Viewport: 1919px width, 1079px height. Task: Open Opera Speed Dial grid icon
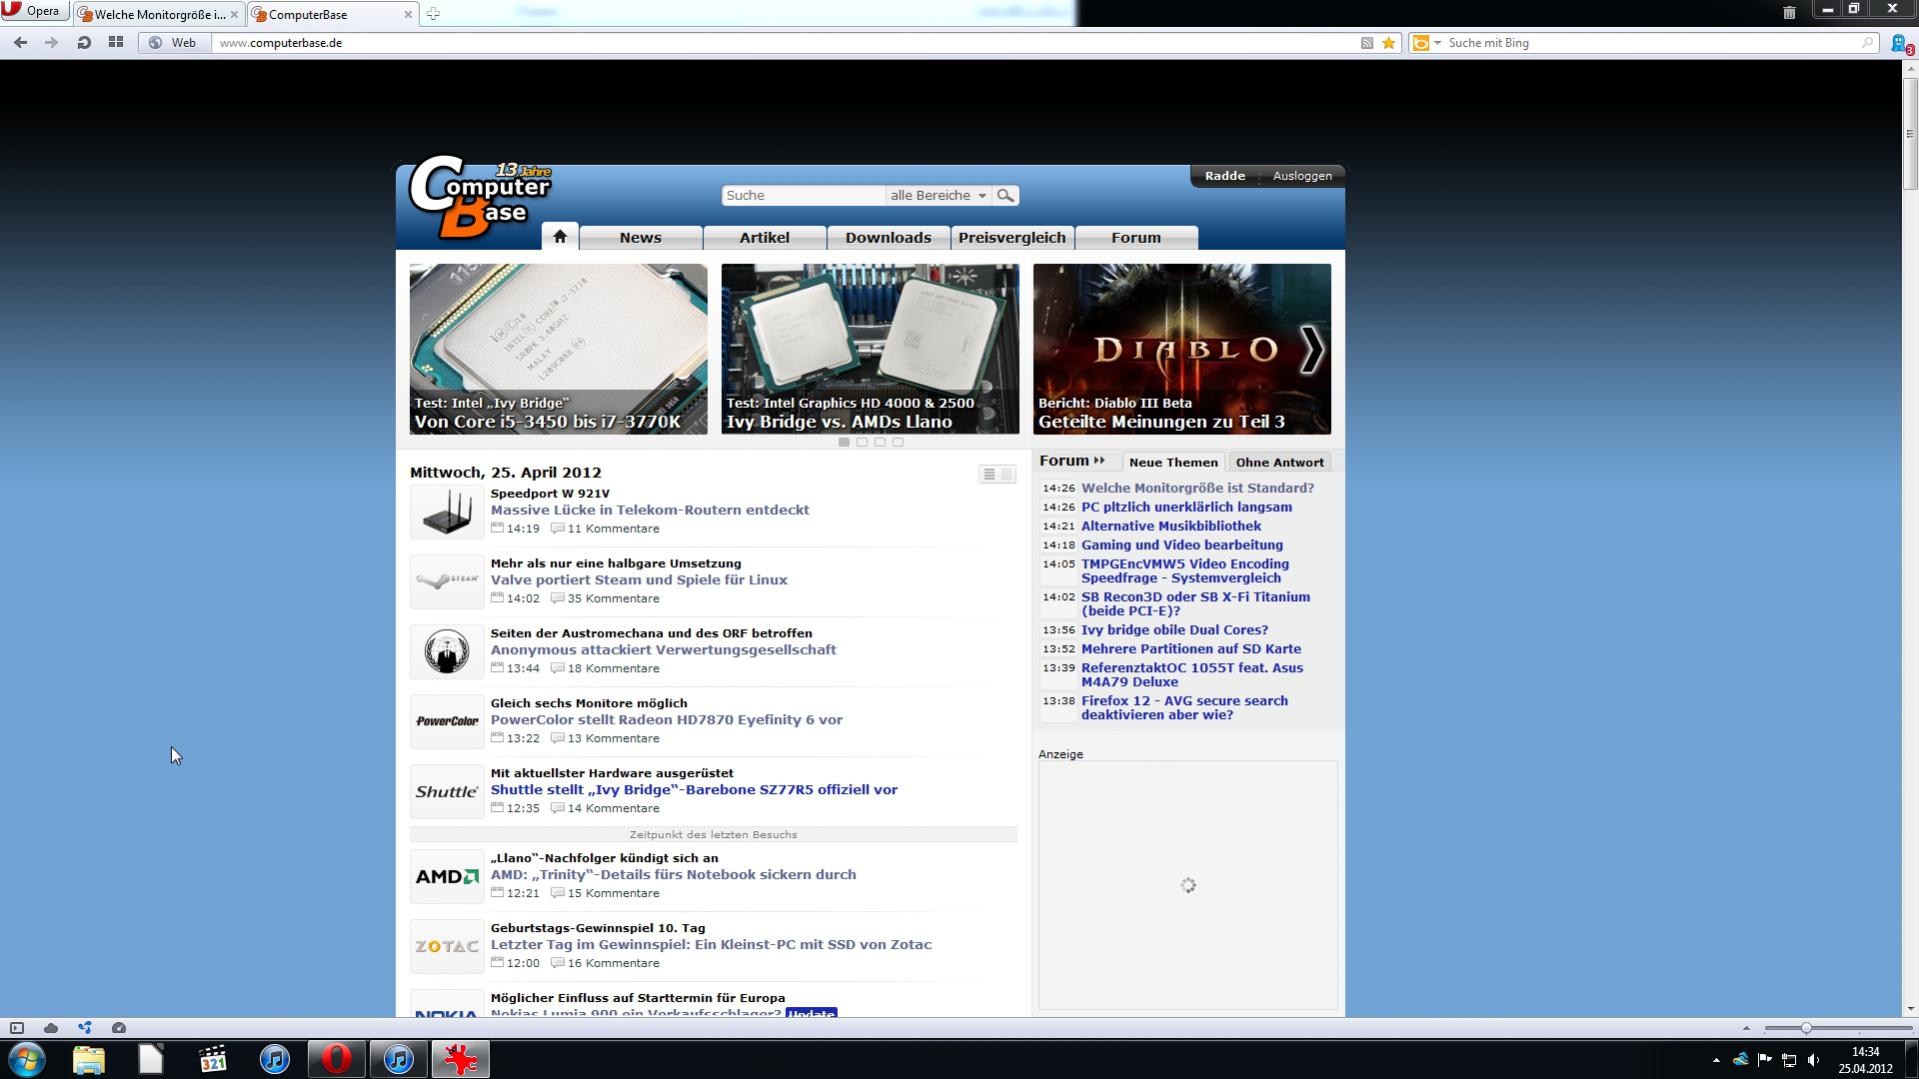116,43
